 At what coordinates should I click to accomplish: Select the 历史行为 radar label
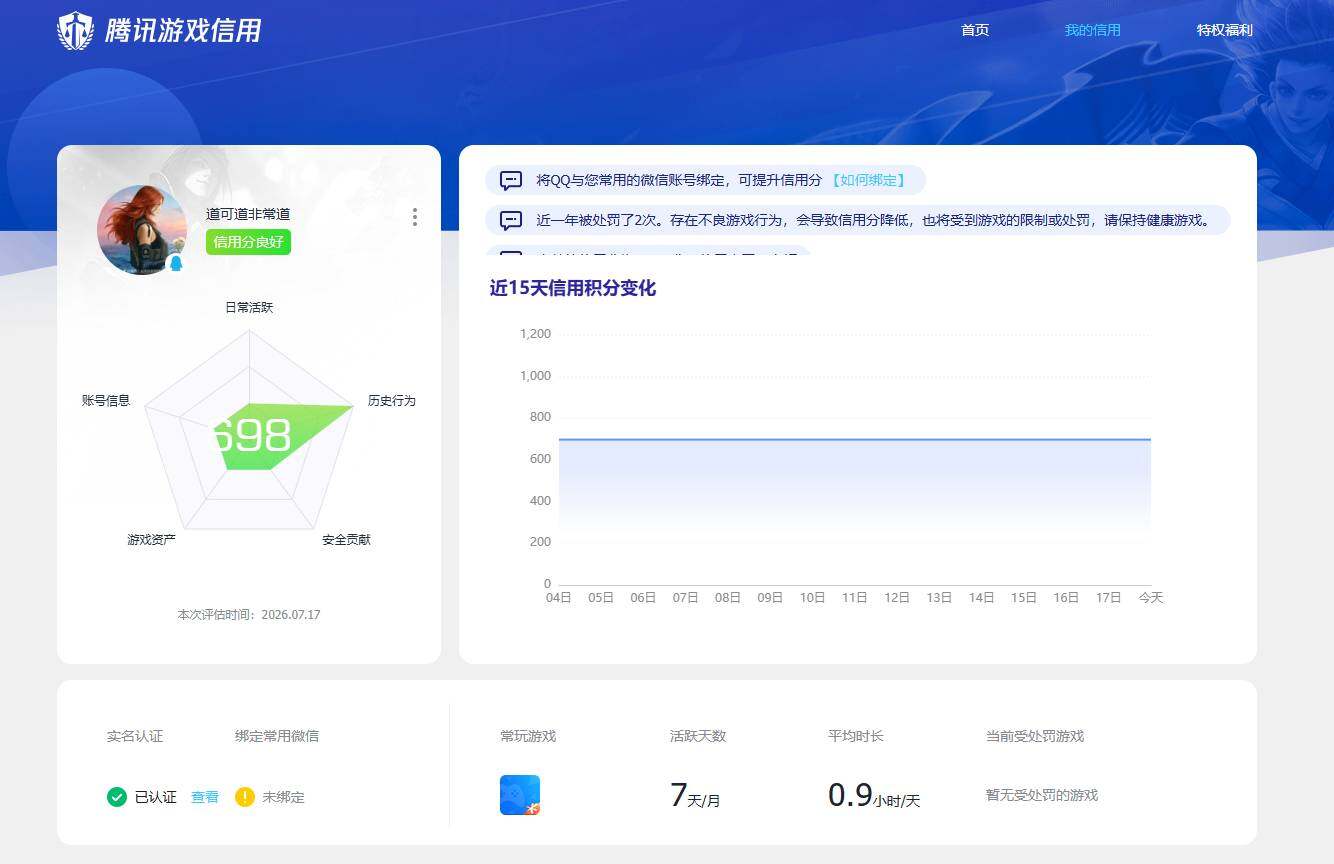tap(391, 400)
